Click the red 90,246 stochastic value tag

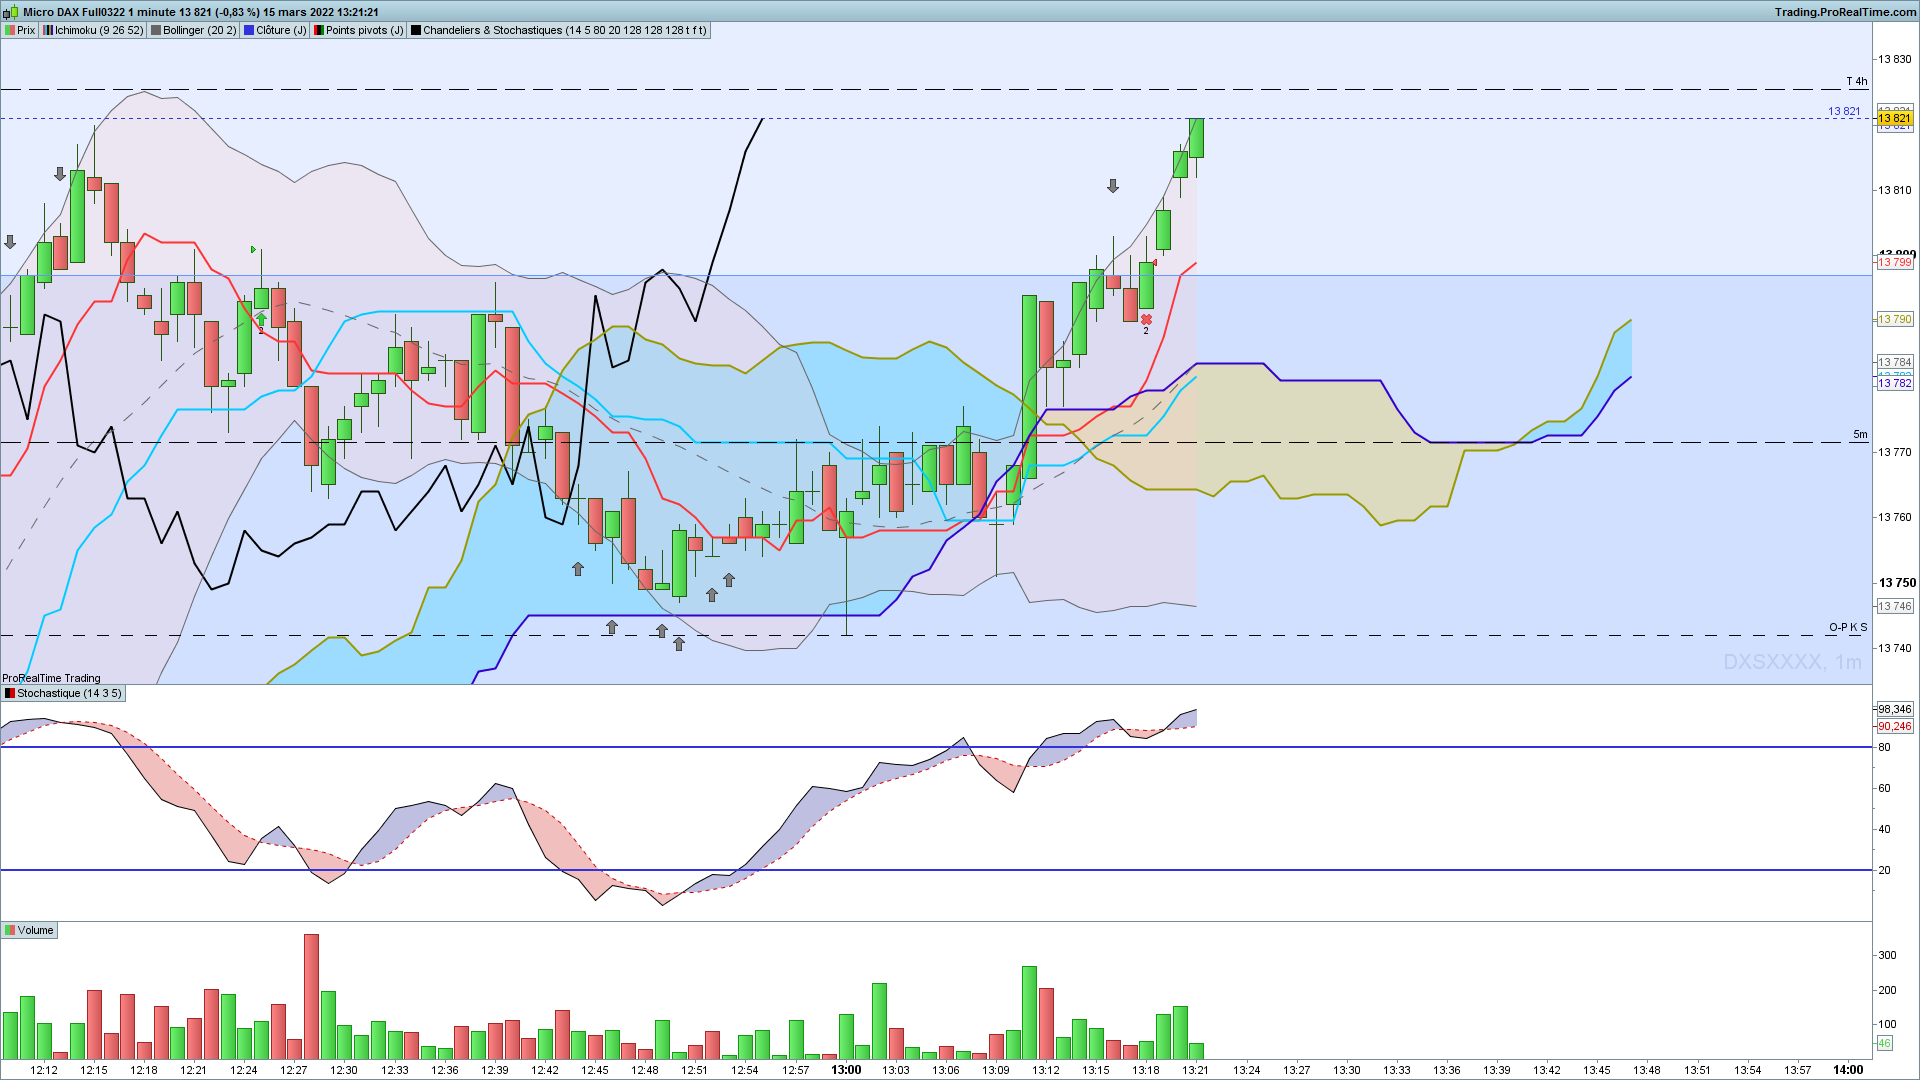click(x=1894, y=726)
